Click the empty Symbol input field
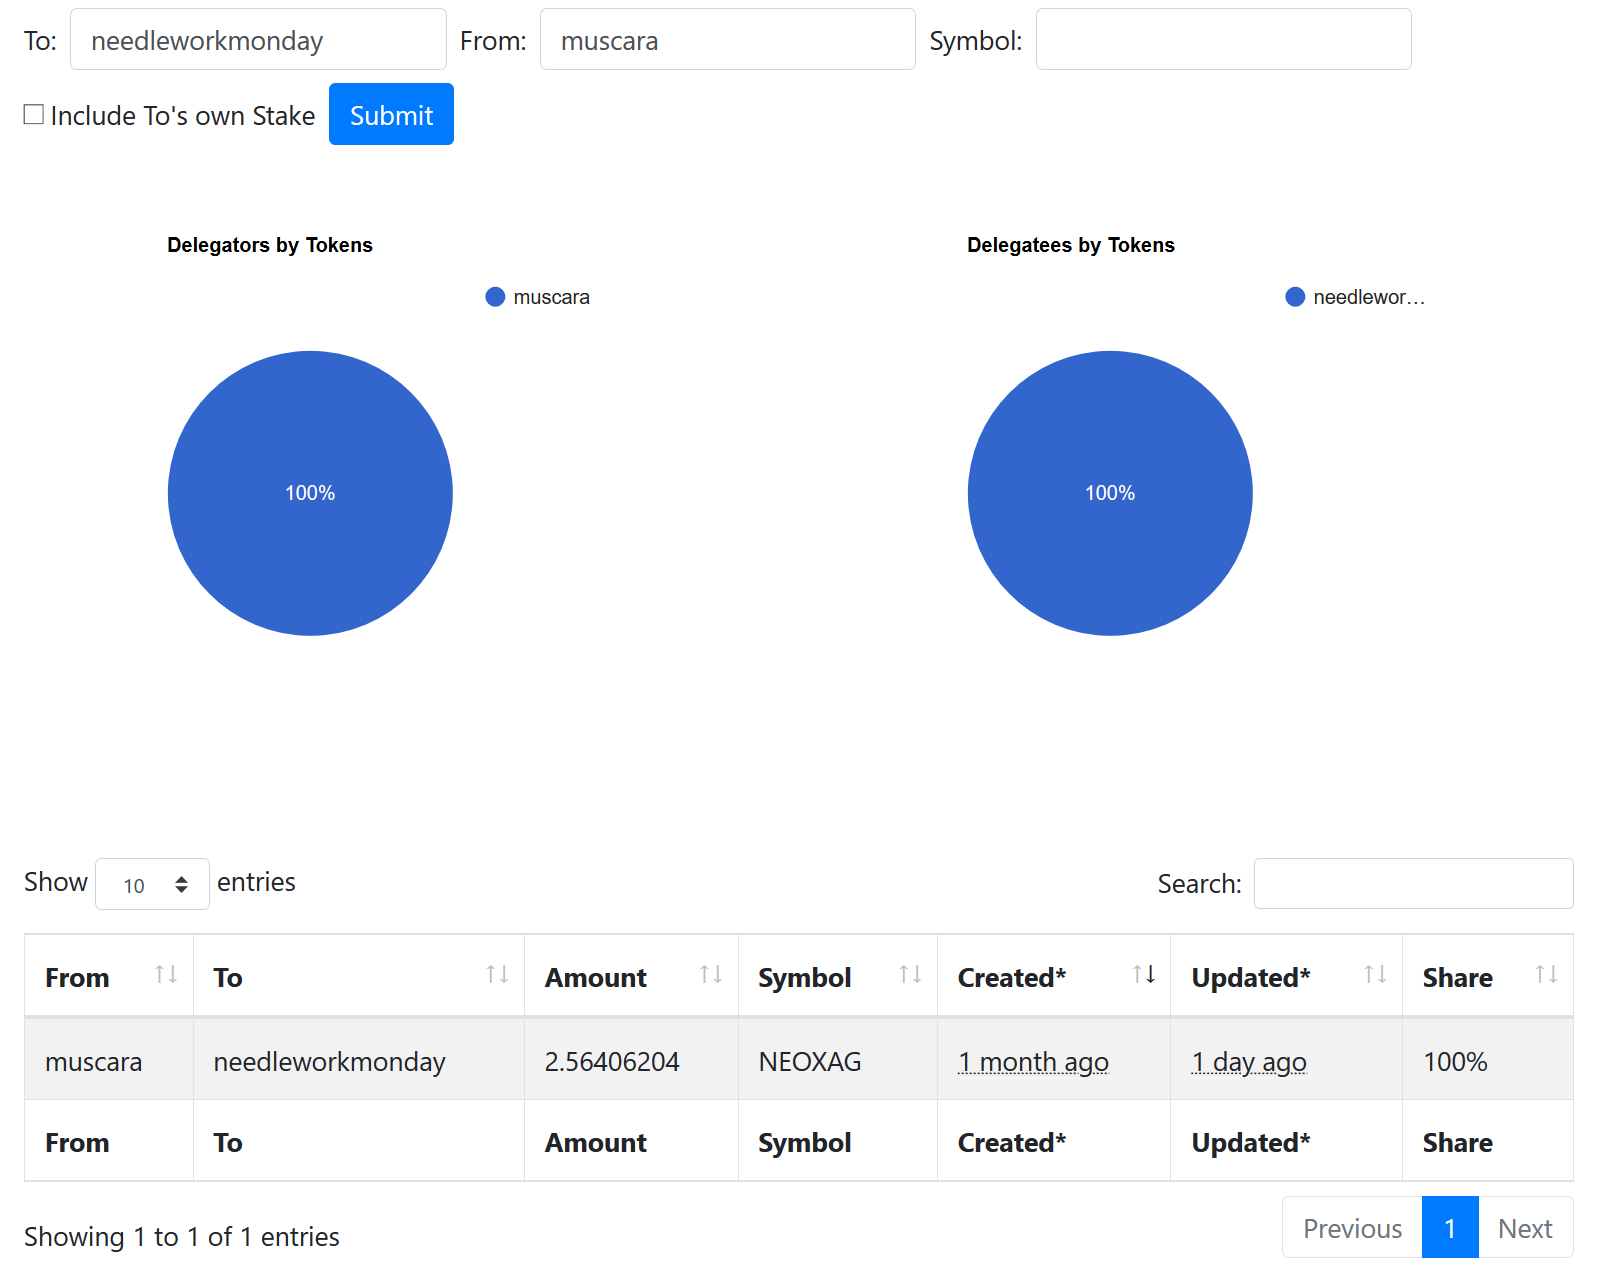Viewport: 1598px width, 1280px height. [1223, 40]
